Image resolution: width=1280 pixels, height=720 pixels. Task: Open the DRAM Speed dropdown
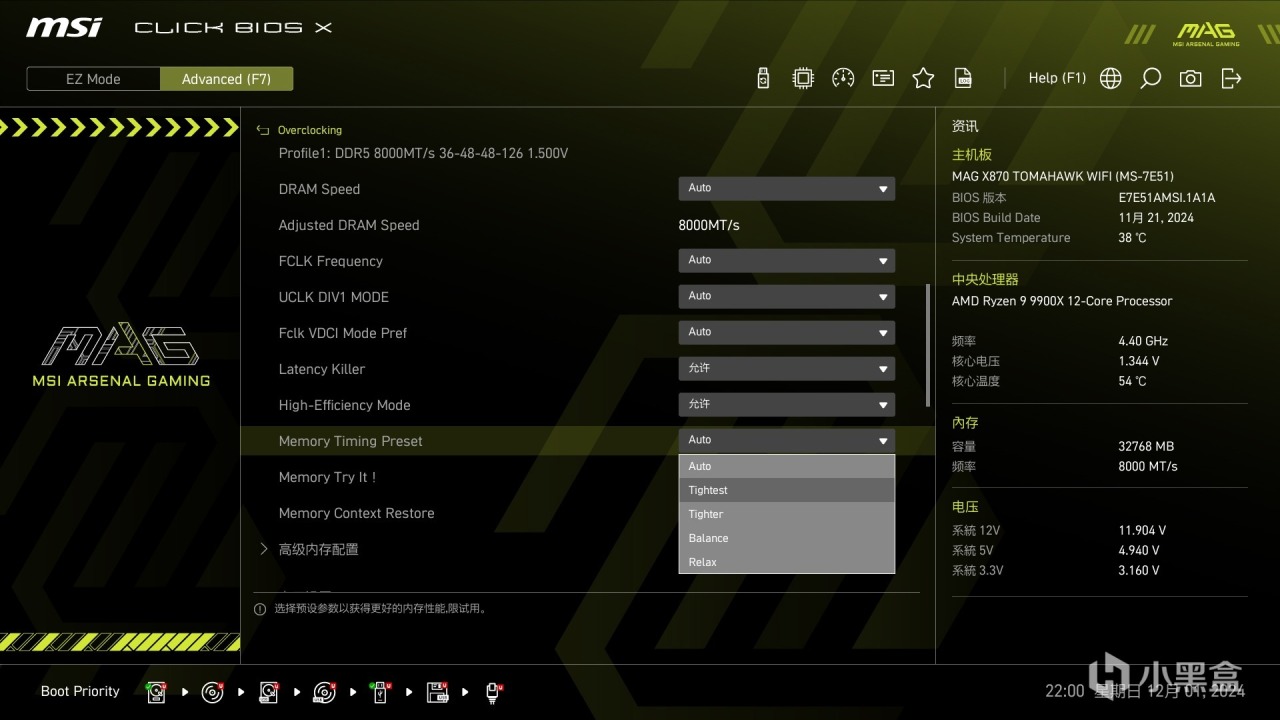click(x=787, y=188)
